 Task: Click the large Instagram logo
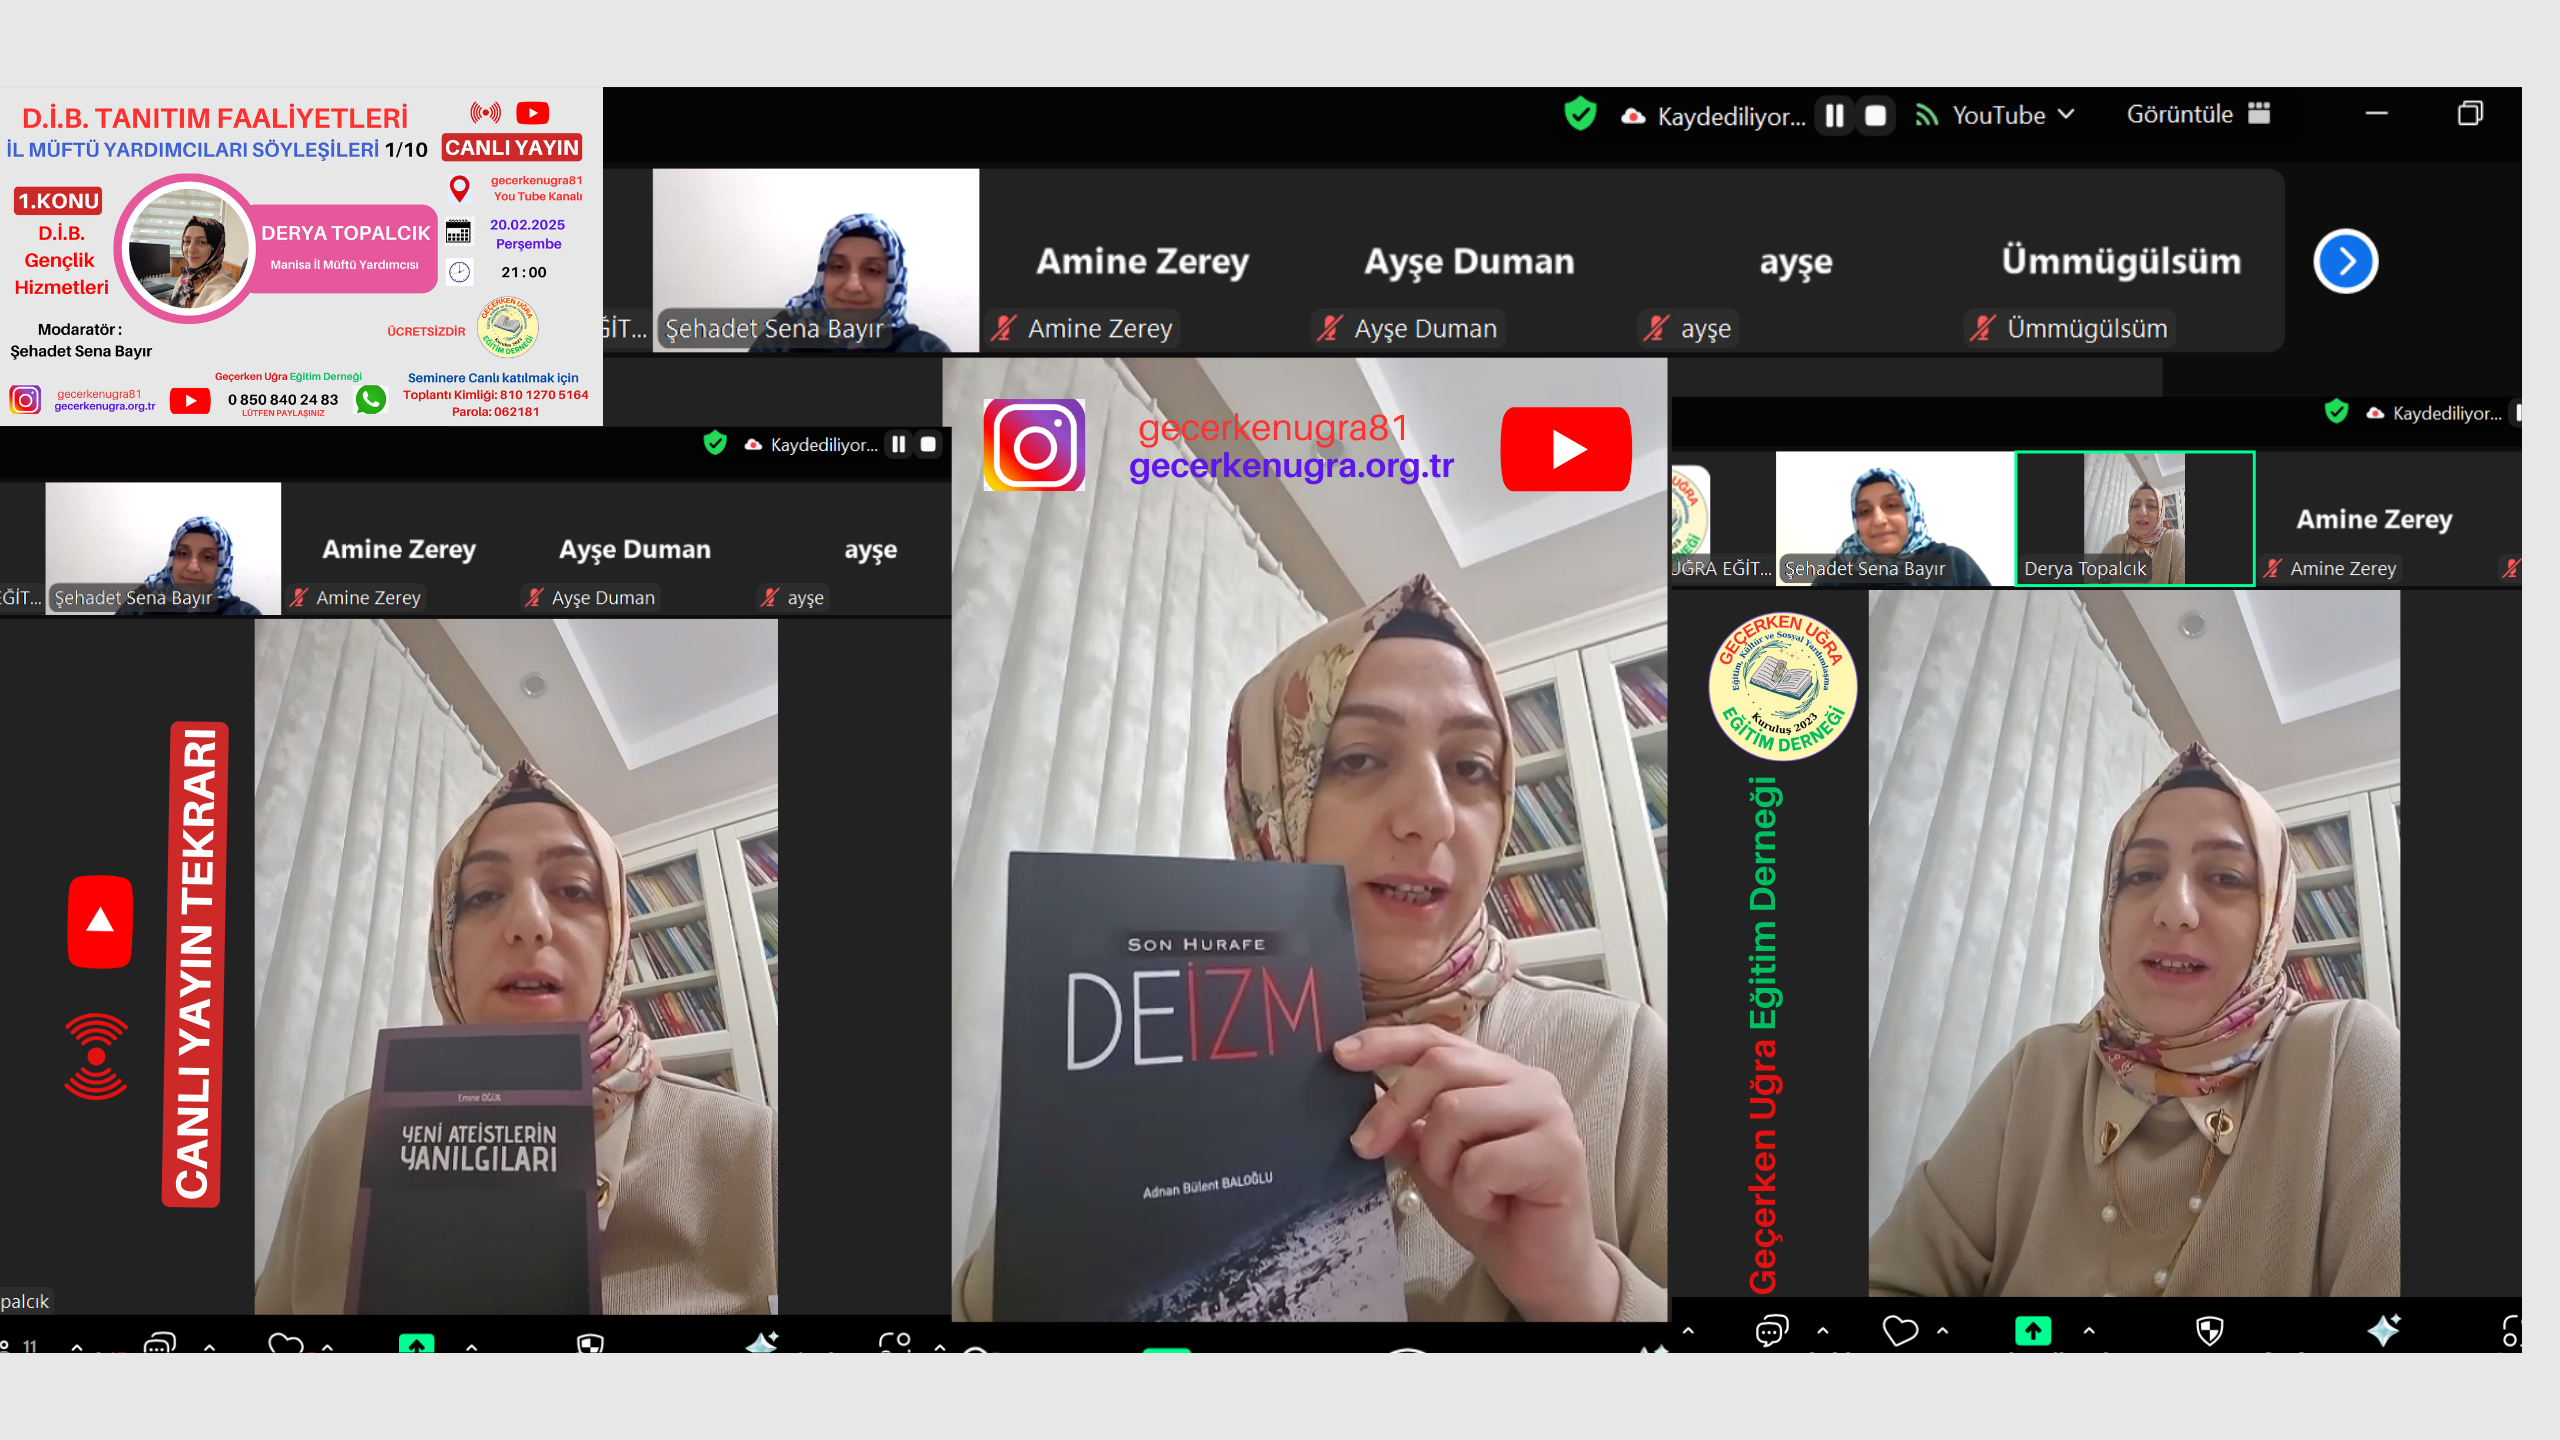1034,445
